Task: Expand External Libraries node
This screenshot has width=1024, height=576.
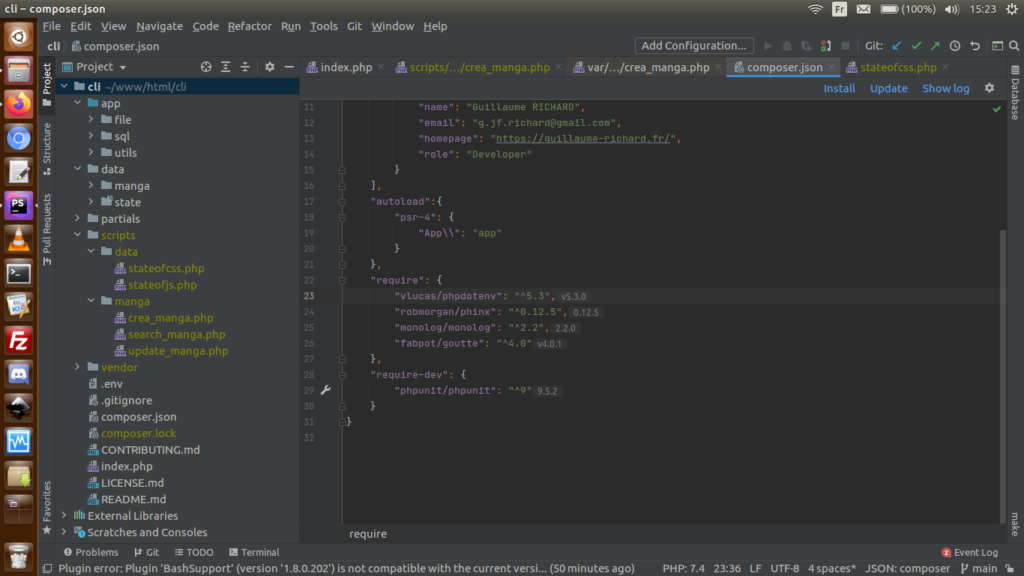Action: pyautogui.click(x=64, y=516)
